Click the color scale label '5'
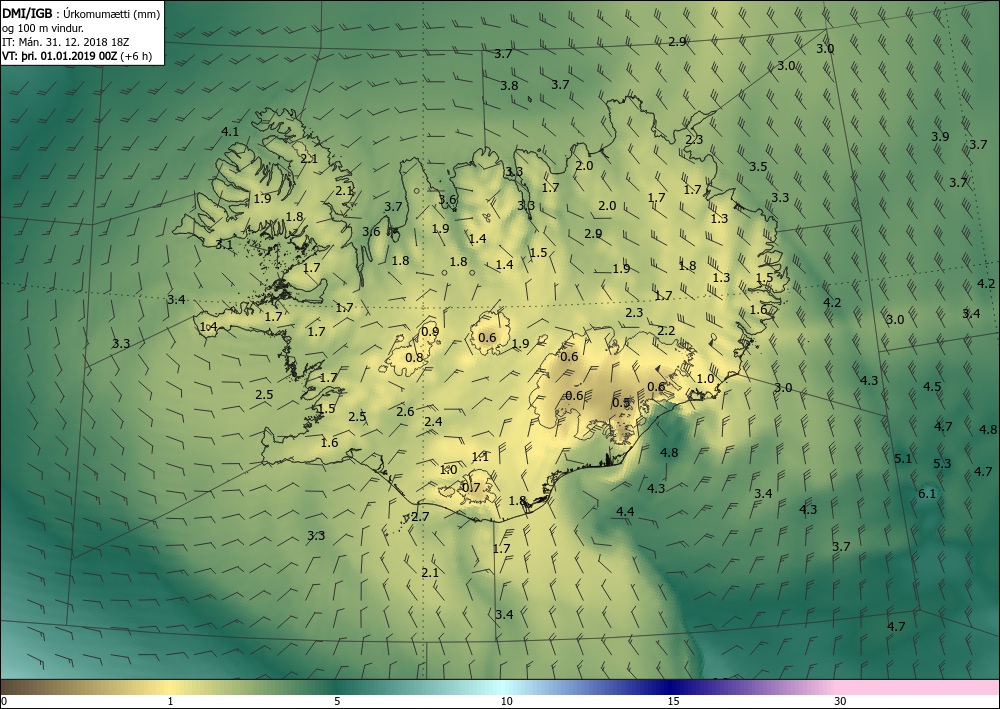The height and width of the screenshot is (709, 1000). (337, 701)
